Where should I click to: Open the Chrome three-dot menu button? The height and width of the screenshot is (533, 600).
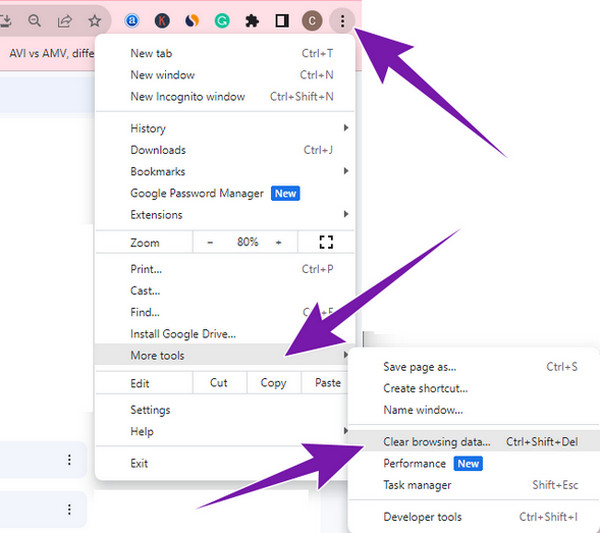pos(342,21)
